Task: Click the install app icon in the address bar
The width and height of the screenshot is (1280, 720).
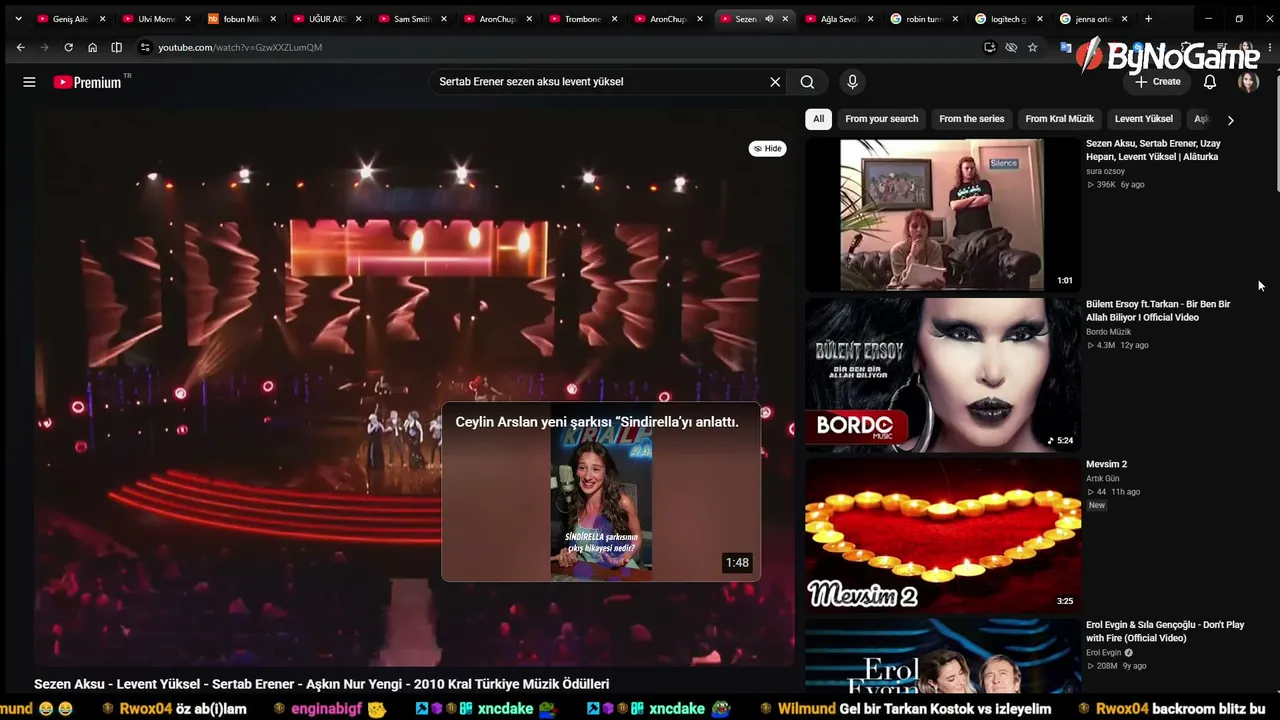Action: pyautogui.click(x=990, y=47)
